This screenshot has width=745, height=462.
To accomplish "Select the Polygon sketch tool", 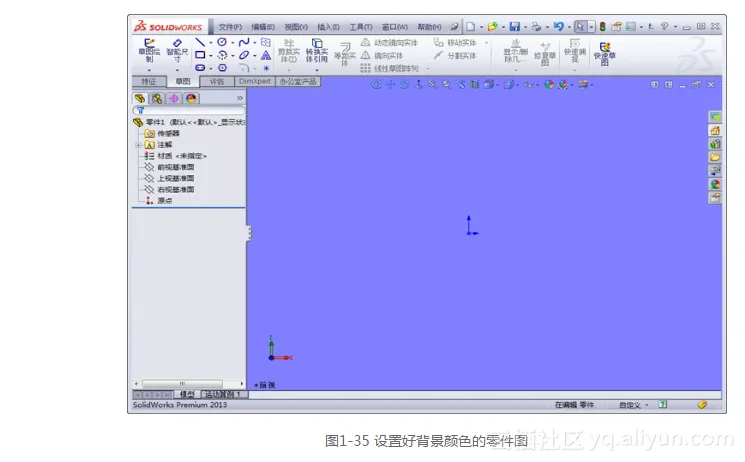I will coord(222,68).
